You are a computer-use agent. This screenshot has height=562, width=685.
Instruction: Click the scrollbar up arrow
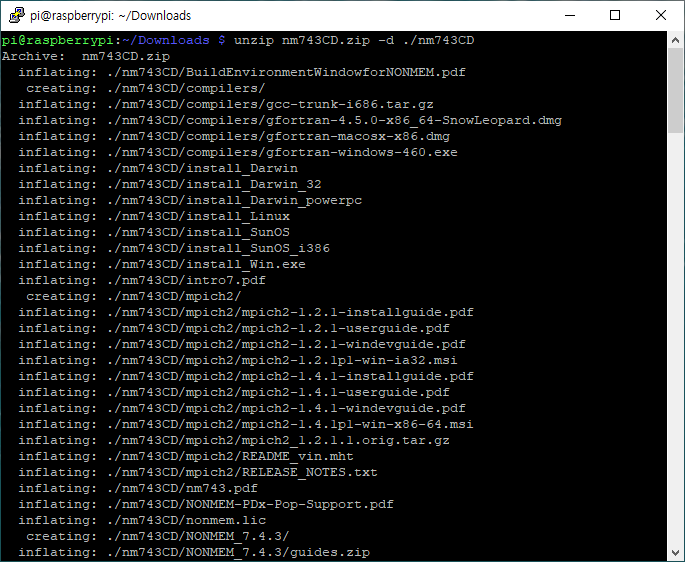pyautogui.click(x=675, y=40)
